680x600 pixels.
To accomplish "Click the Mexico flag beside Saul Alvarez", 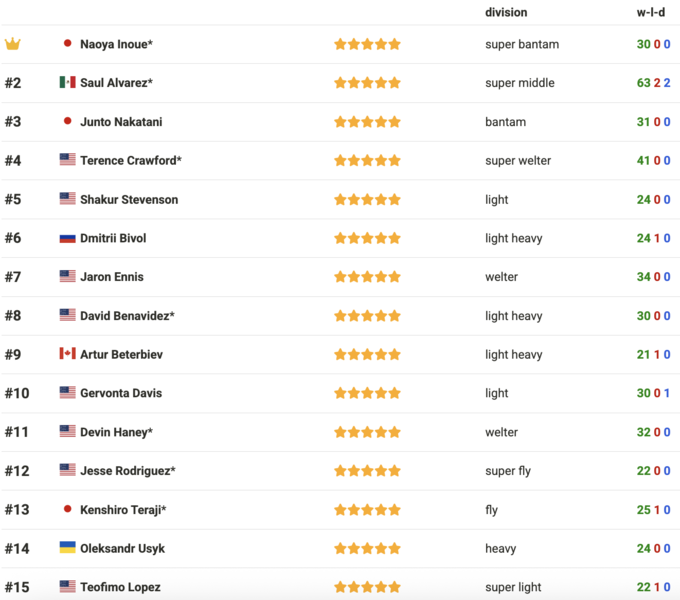I will [67, 83].
